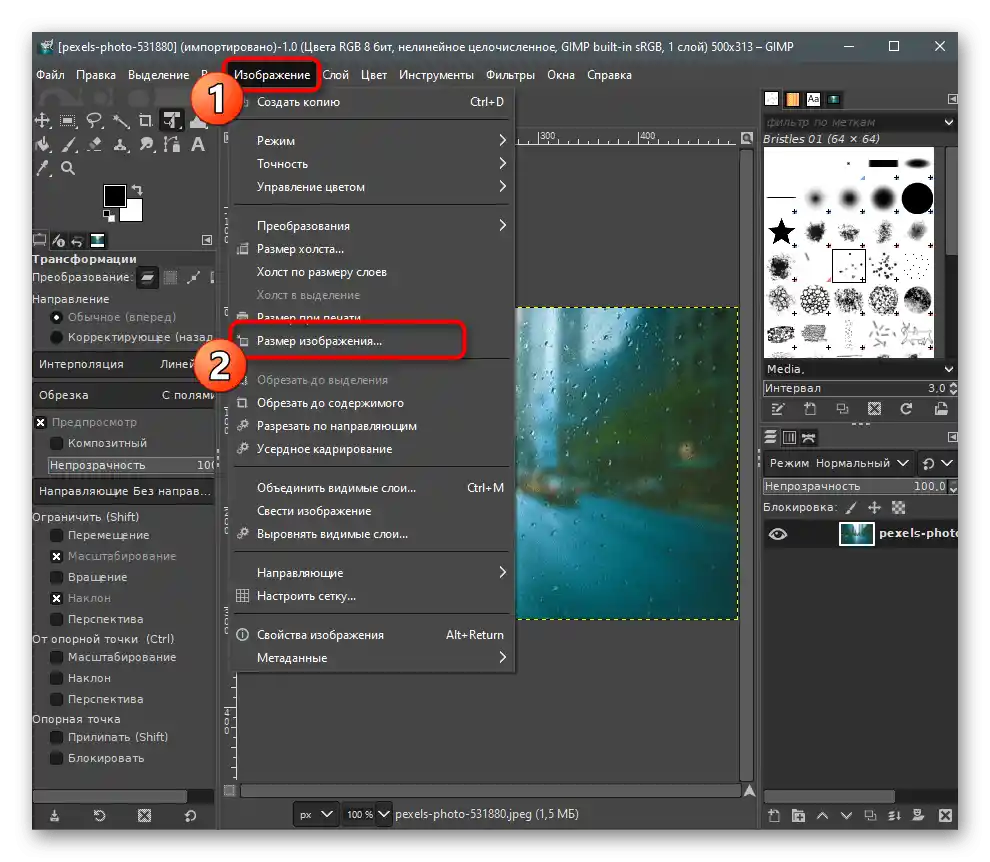The height and width of the screenshot is (862, 990).
Task: Select the Crop tool
Action: point(146,120)
